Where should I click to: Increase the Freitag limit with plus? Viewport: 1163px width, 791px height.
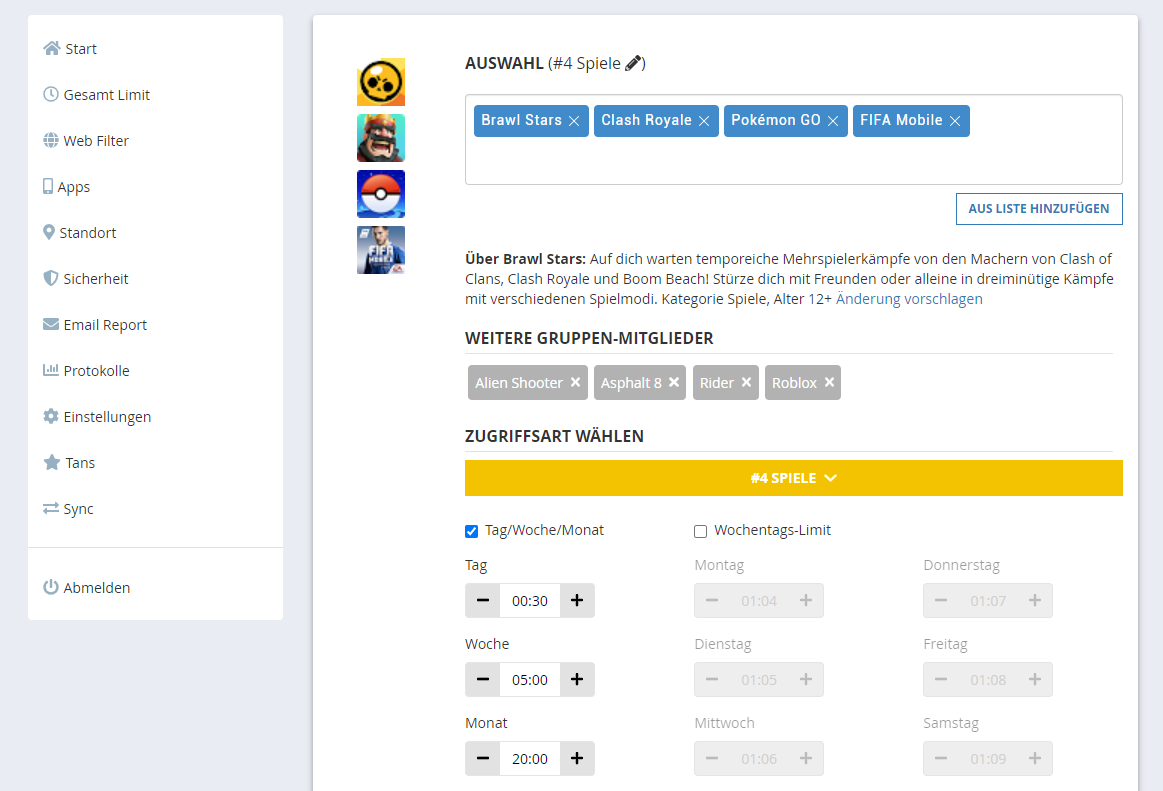click(x=1035, y=680)
